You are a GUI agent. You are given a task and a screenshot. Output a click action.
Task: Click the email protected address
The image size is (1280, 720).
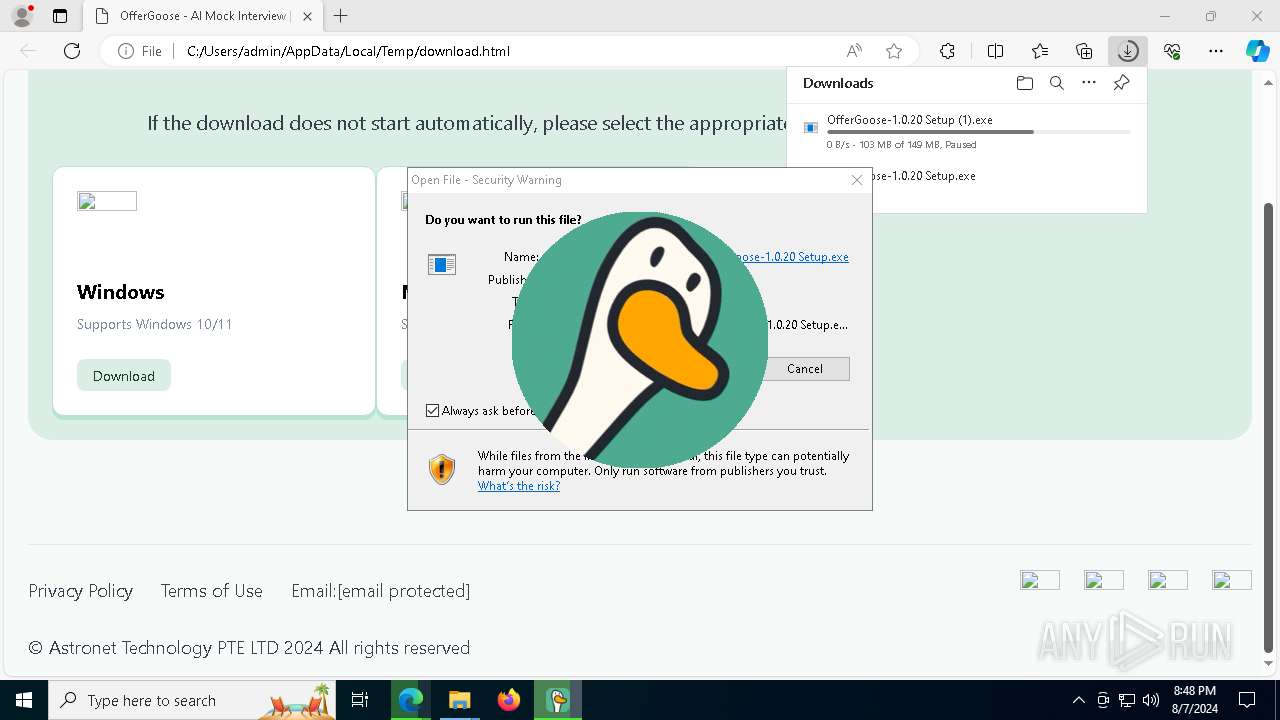click(x=404, y=591)
